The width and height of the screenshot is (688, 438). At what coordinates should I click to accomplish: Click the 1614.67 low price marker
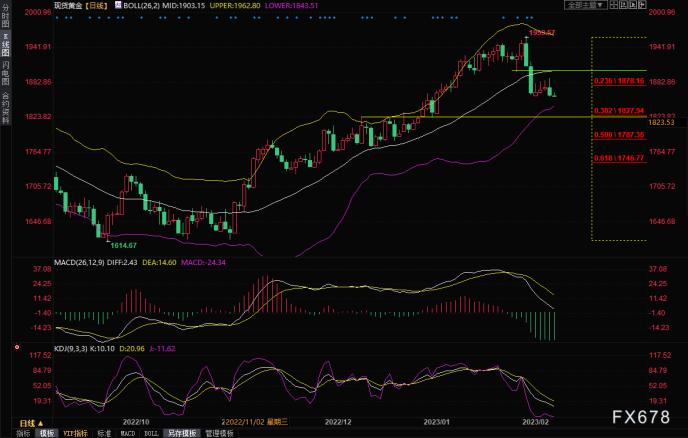pyautogui.click(x=123, y=245)
